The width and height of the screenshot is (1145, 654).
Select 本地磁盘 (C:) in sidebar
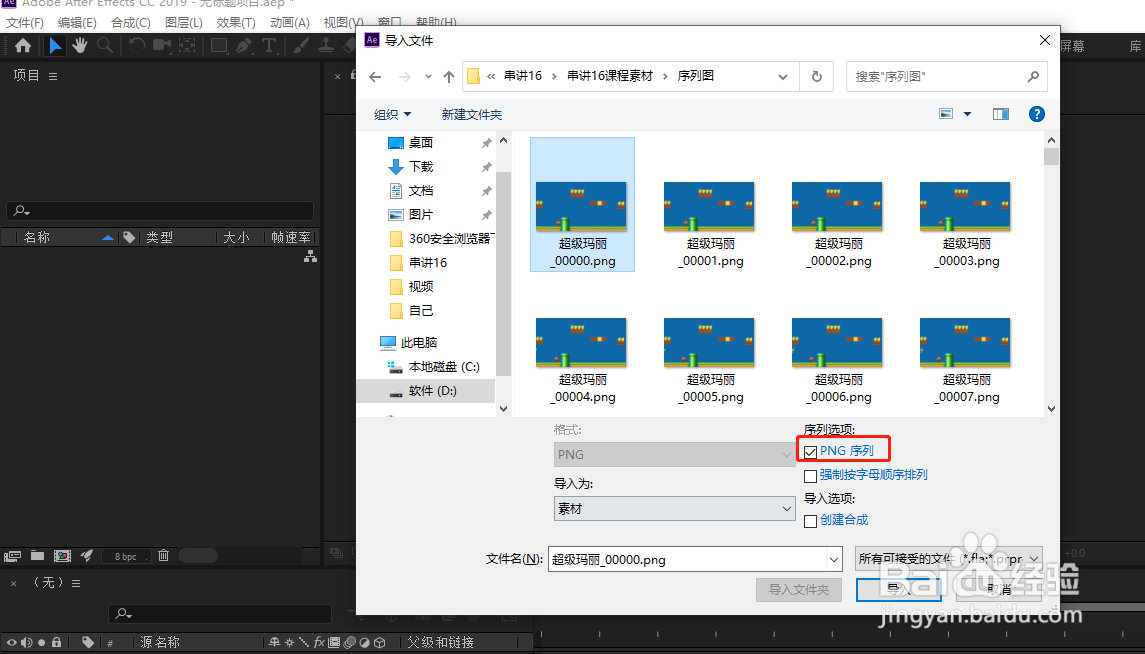pyautogui.click(x=444, y=367)
